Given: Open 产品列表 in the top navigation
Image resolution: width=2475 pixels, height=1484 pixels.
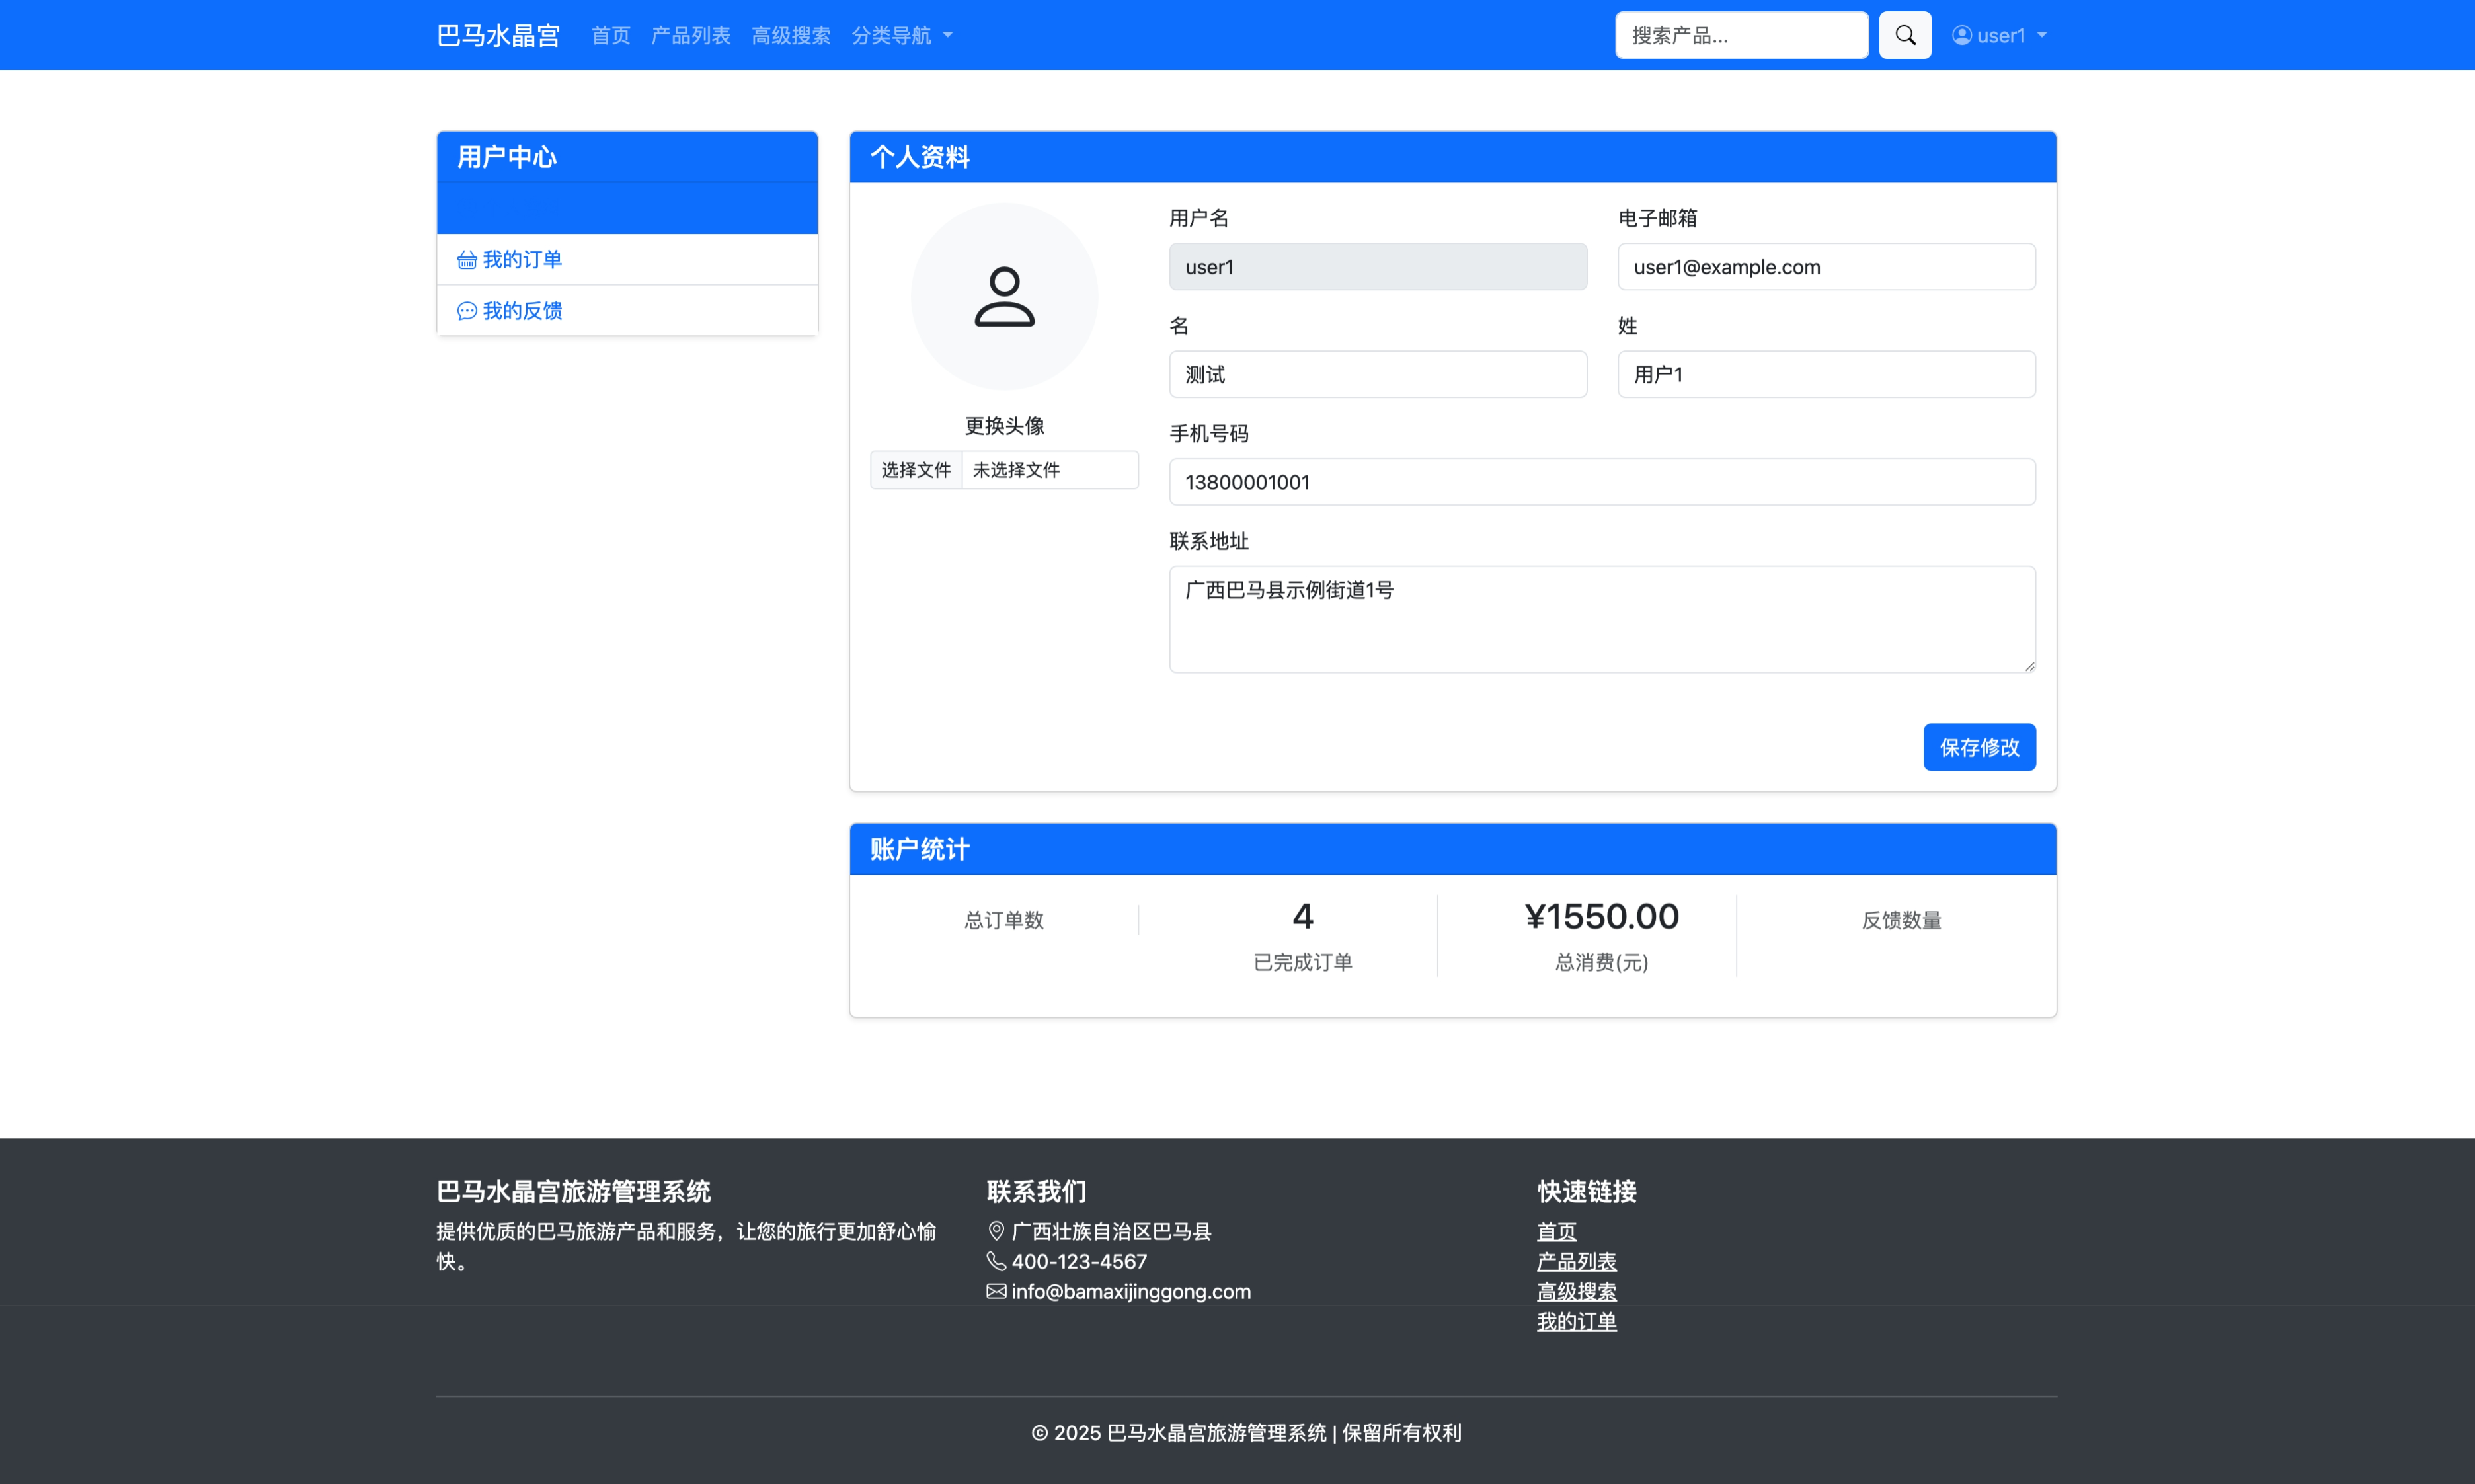Looking at the screenshot, I should pyautogui.click(x=690, y=35).
